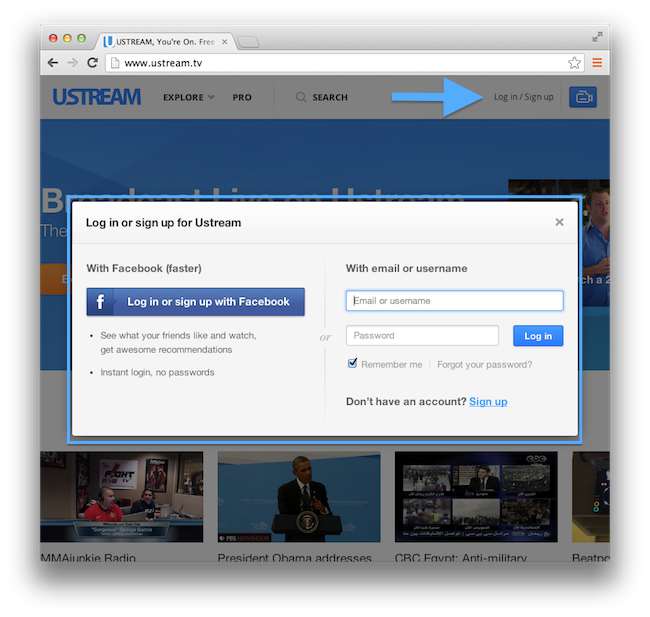
Task: Open the PRO menu item
Action: tap(242, 97)
